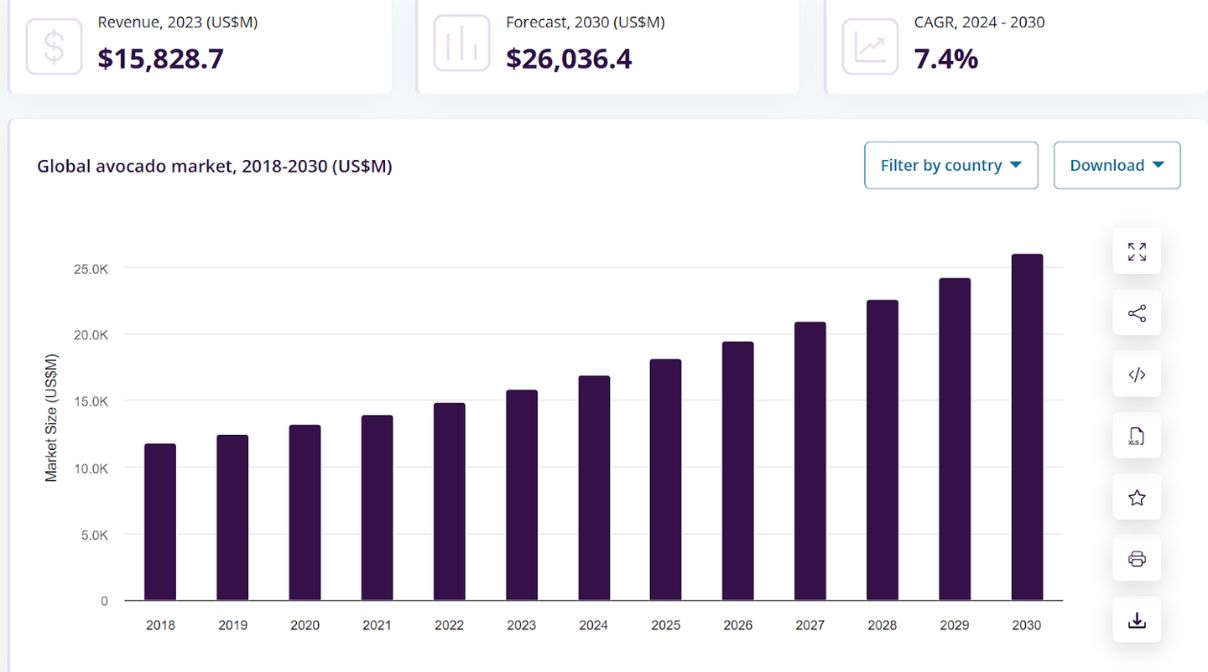
Task: Click the 2023 bar in chart
Action: (521, 495)
